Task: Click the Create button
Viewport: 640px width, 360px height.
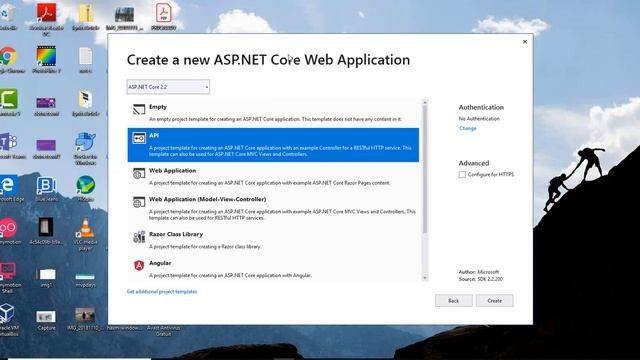Action: click(x=494, y=300)
